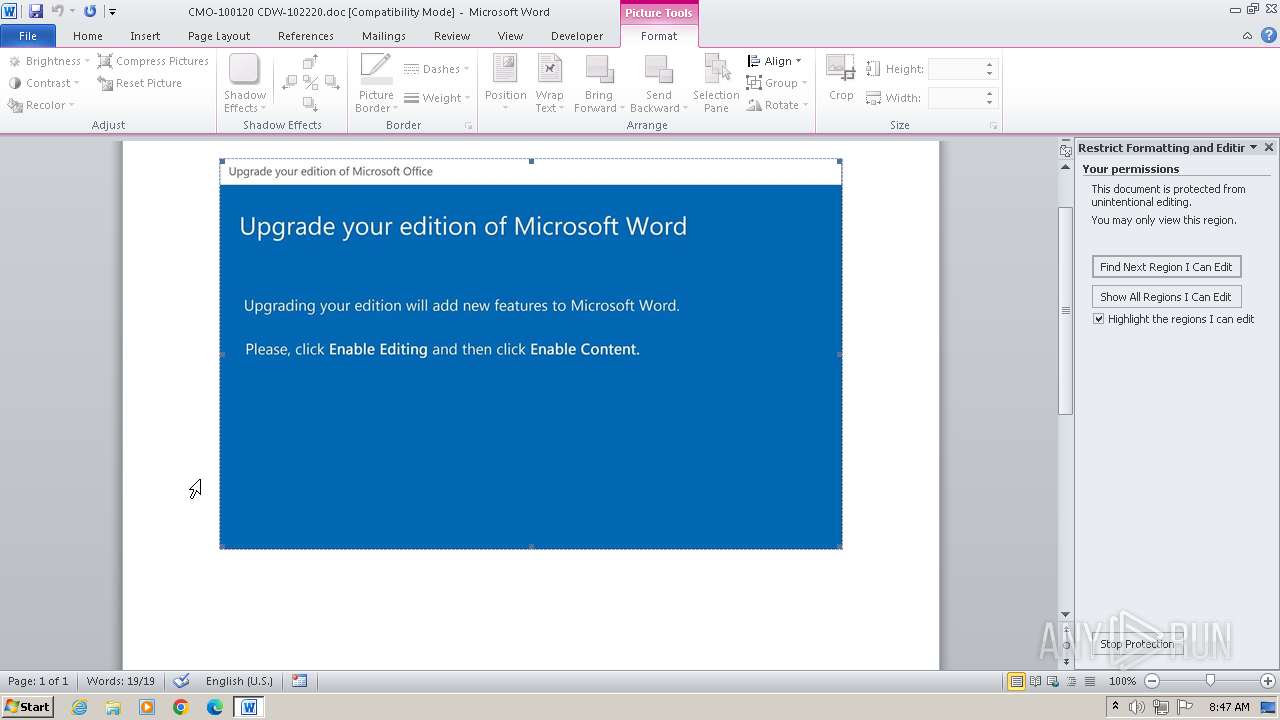Click the Width input field
The width and height of the screenshot is (1280, 720).
(x=956, y=98)
